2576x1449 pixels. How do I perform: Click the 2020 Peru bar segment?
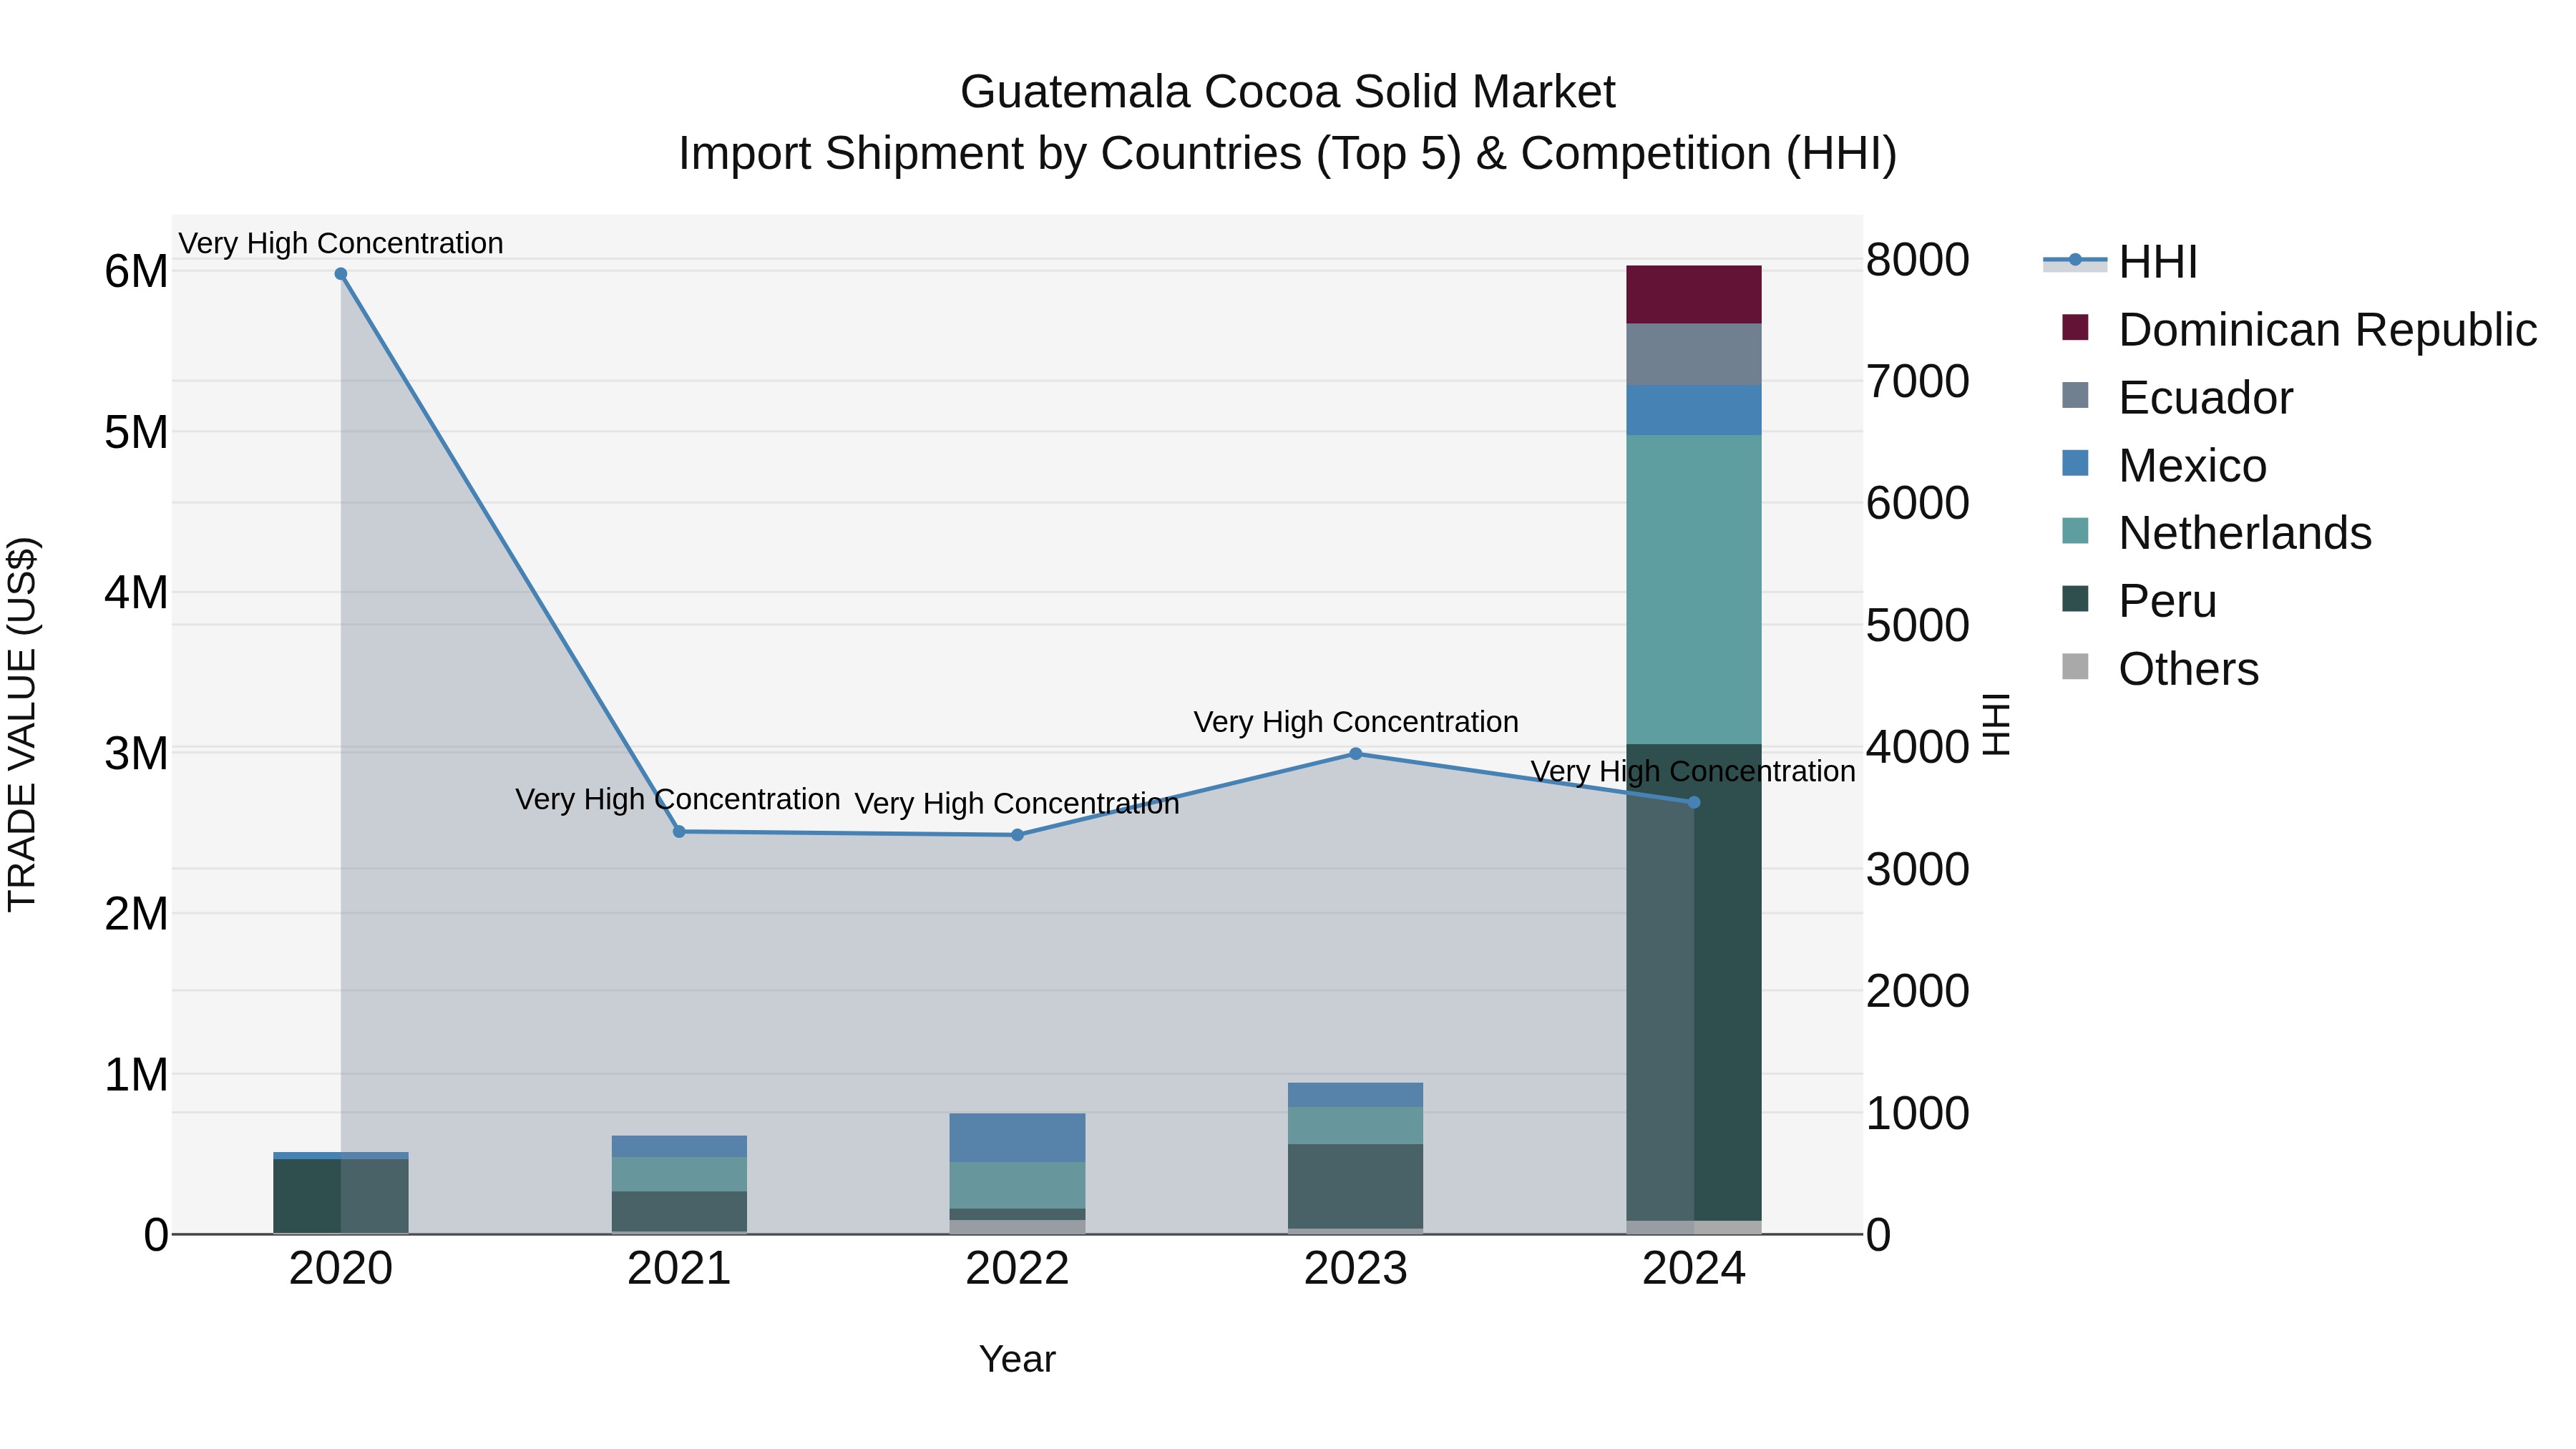(341, 1196)
